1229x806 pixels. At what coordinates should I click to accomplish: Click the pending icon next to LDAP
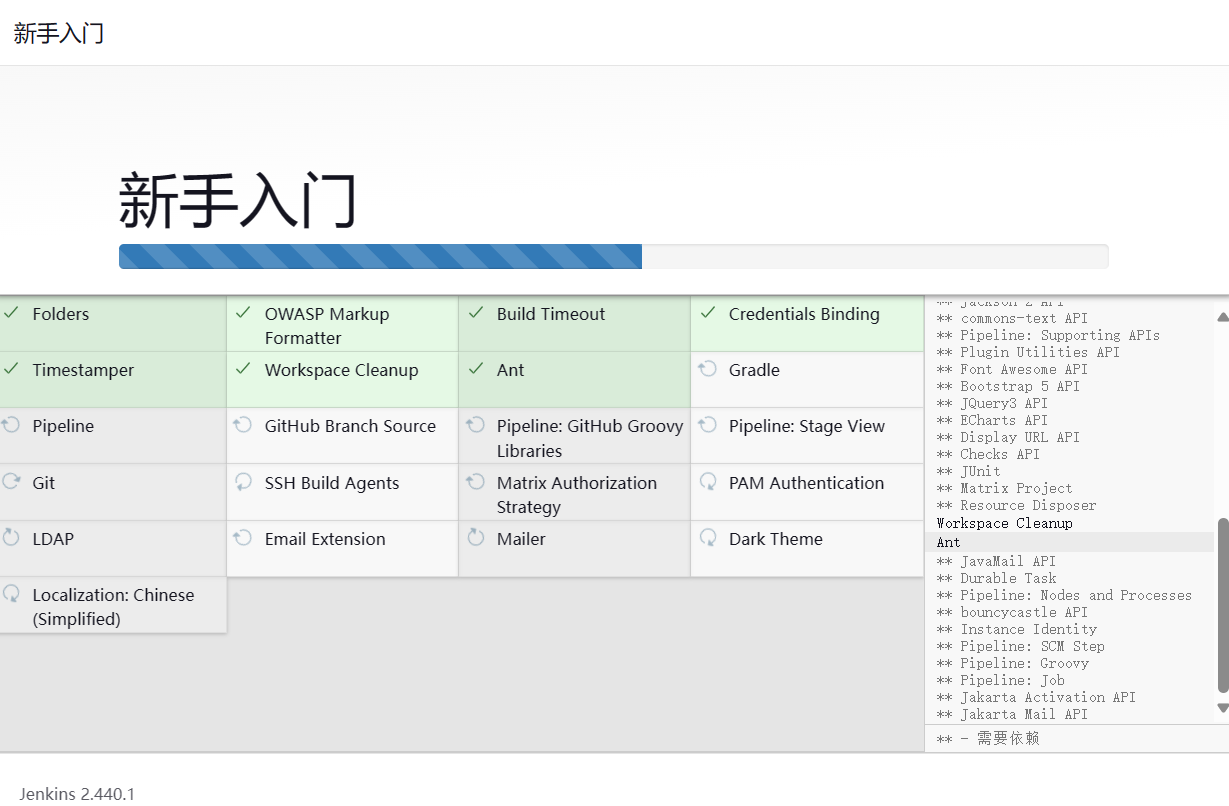coord(11,538)
